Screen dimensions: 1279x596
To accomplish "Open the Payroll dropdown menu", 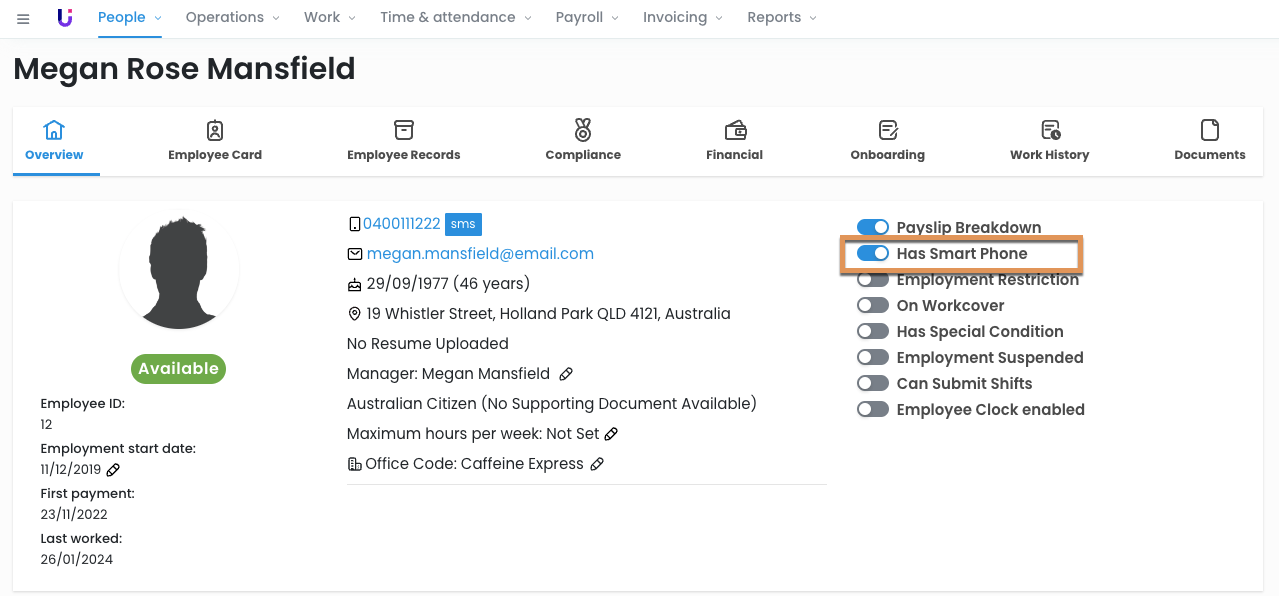I will tap(587, 18).
